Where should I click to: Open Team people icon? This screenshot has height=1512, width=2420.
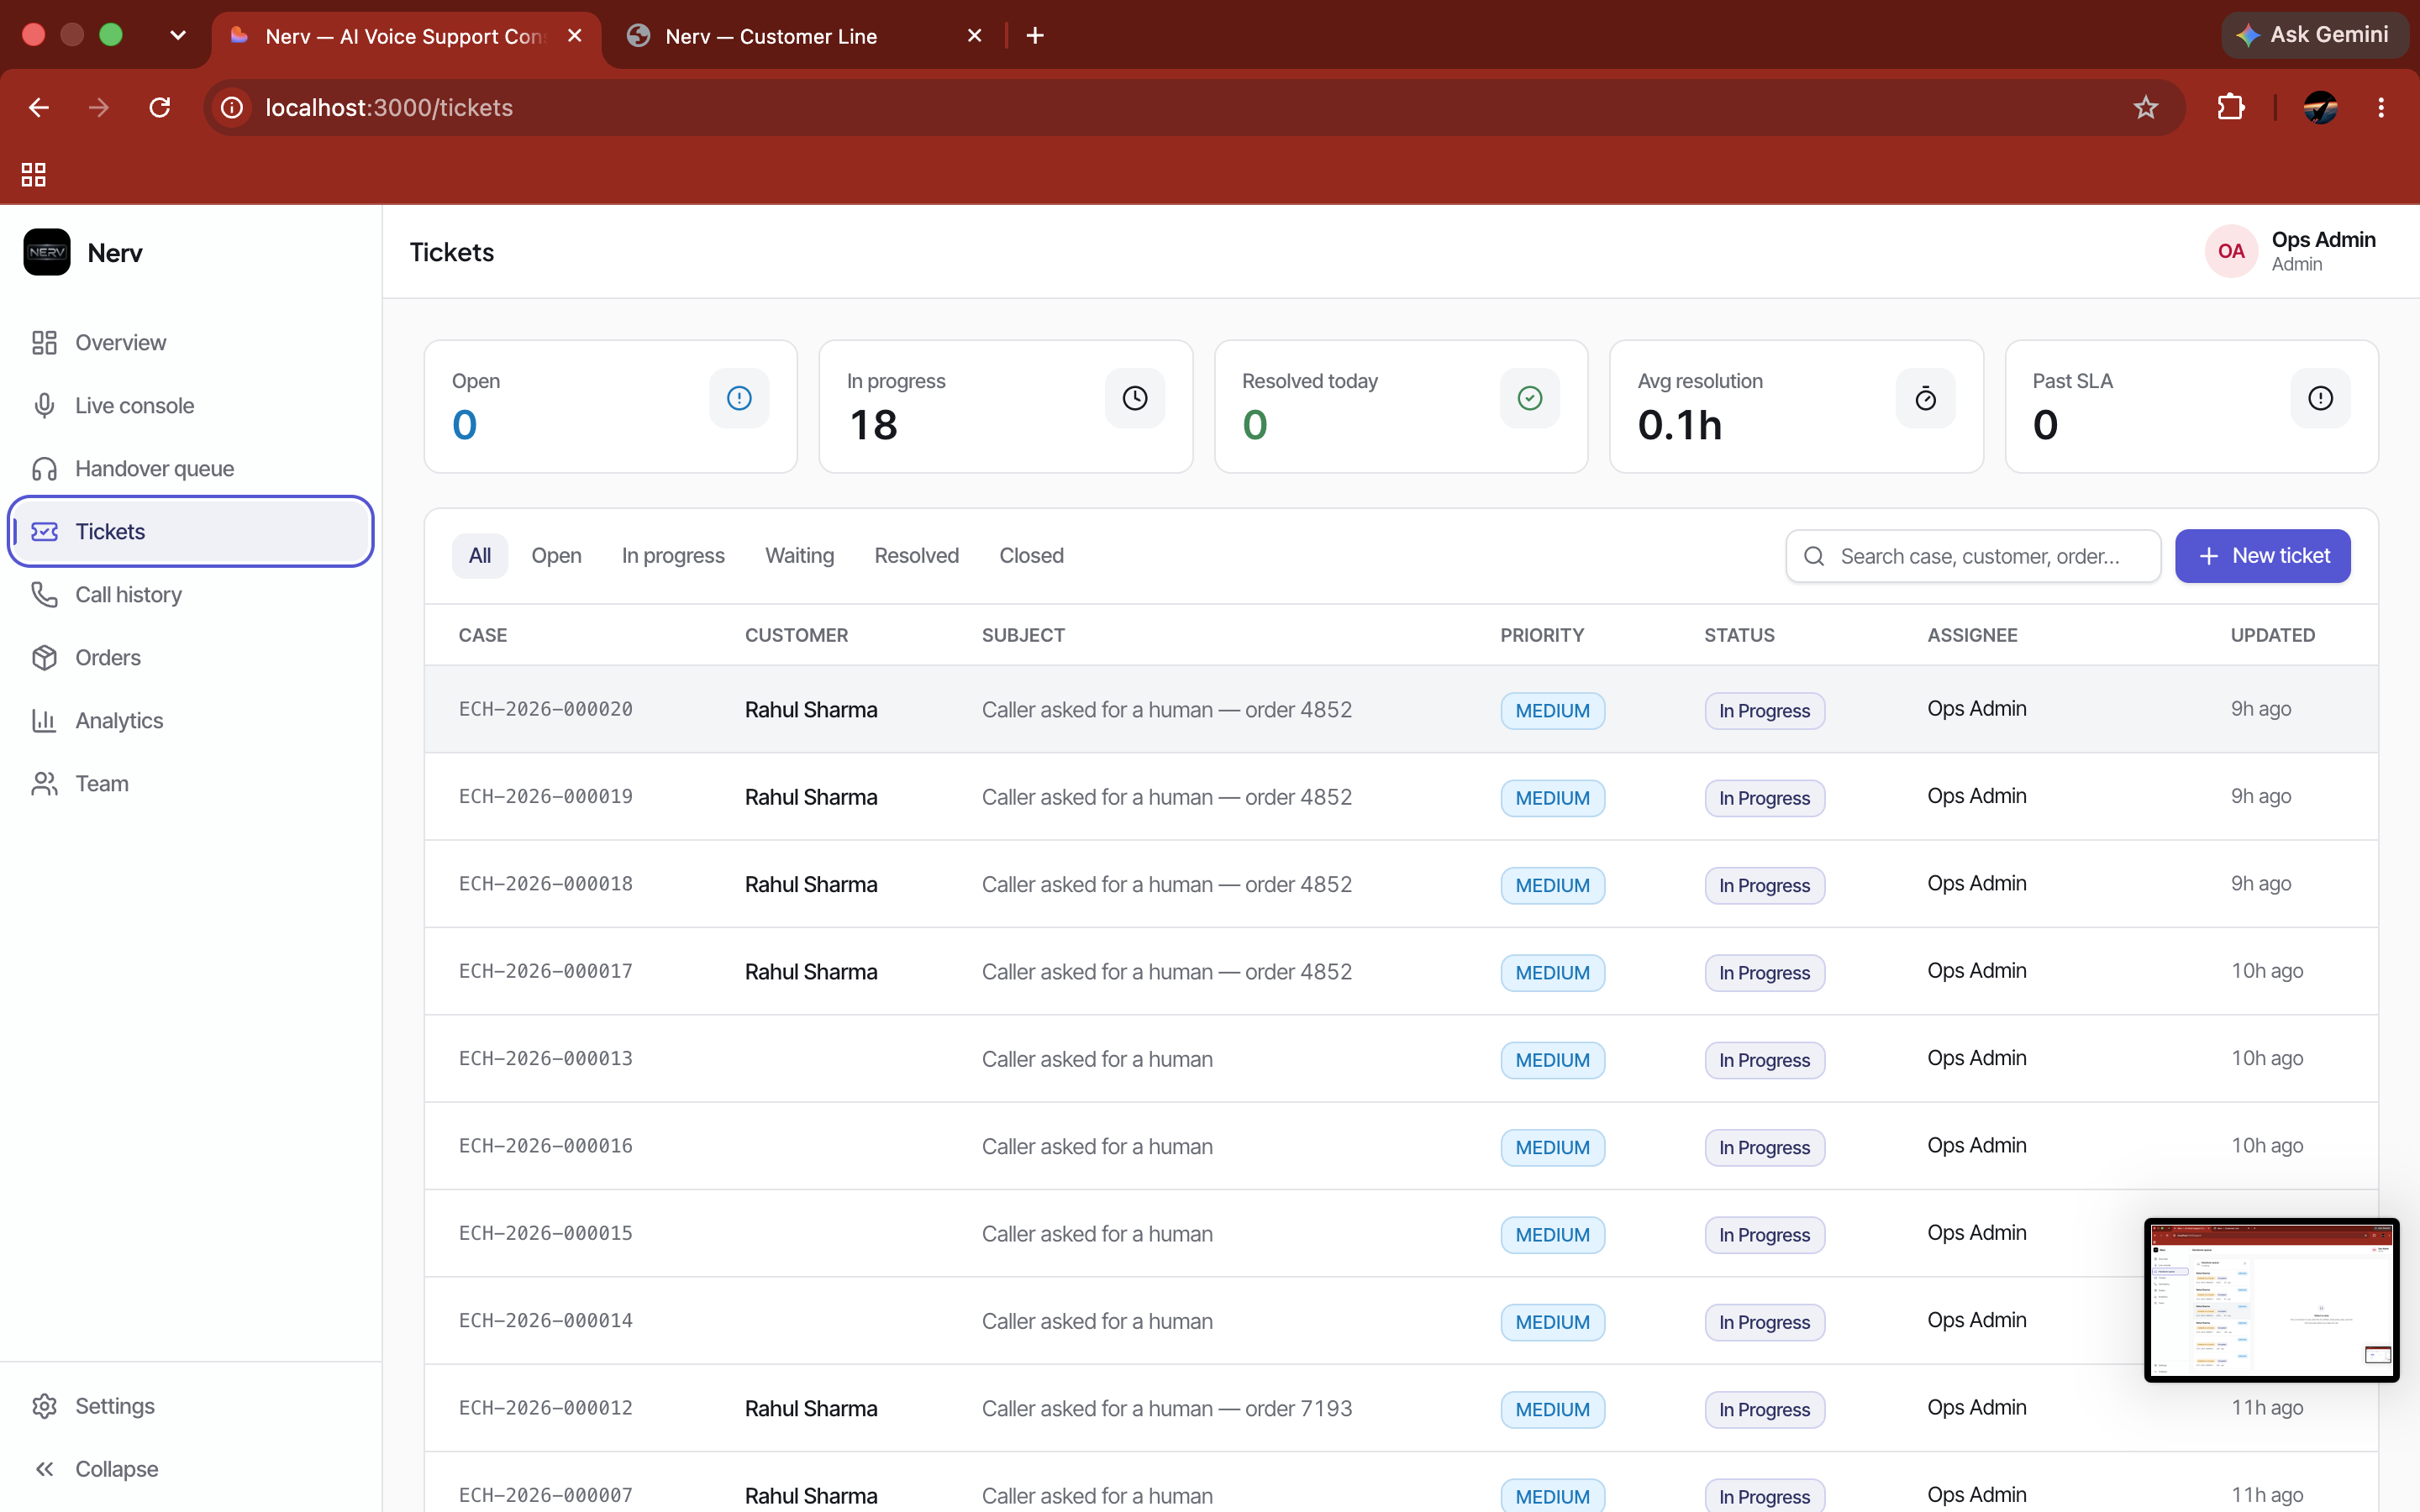(44, 783)
